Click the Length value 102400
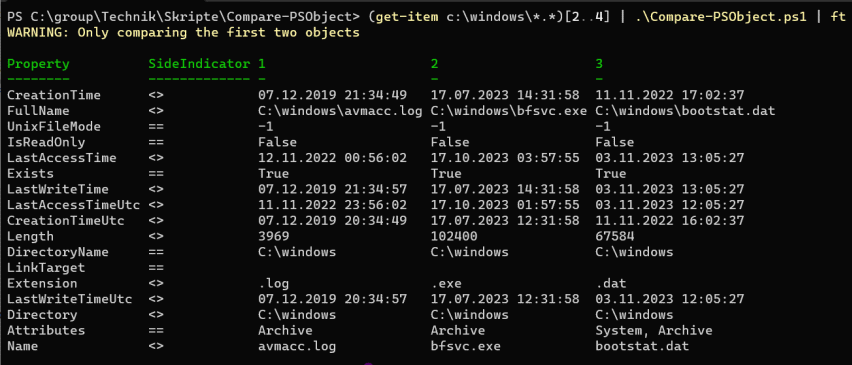The height and width of the screenshot is (365, 852). [454, 237]
